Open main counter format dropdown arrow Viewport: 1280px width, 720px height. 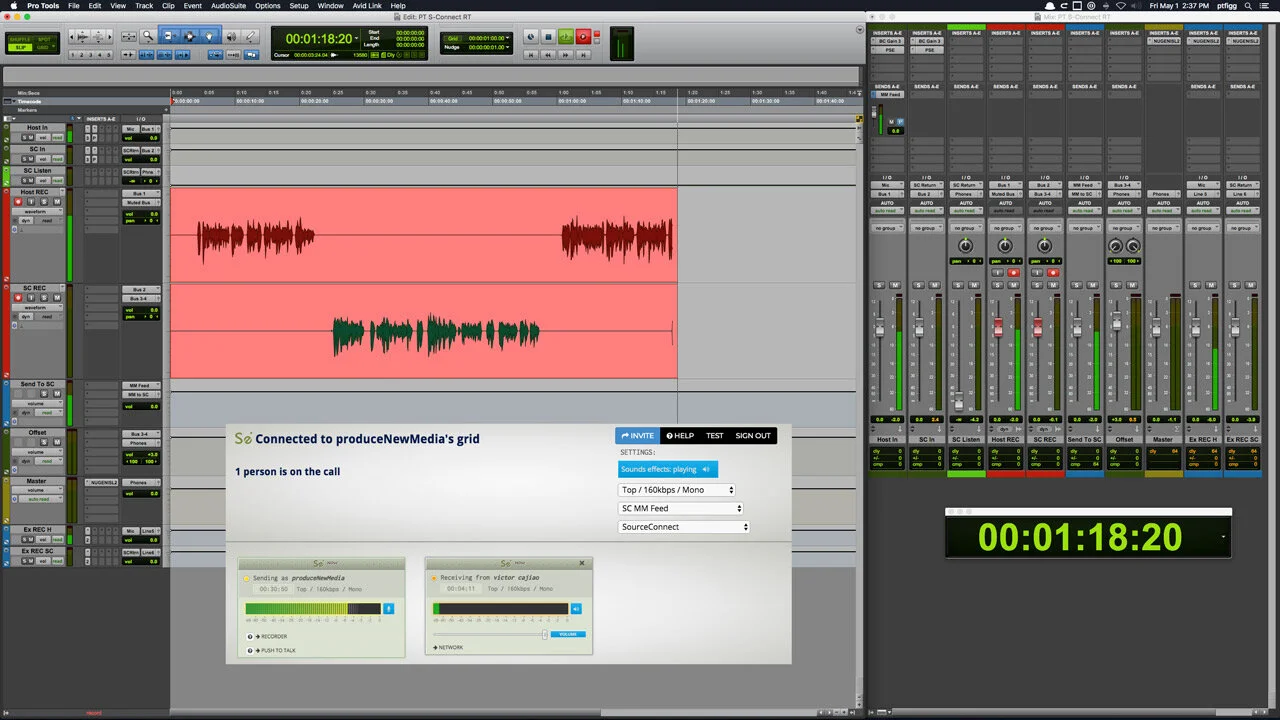click(356, 37)
